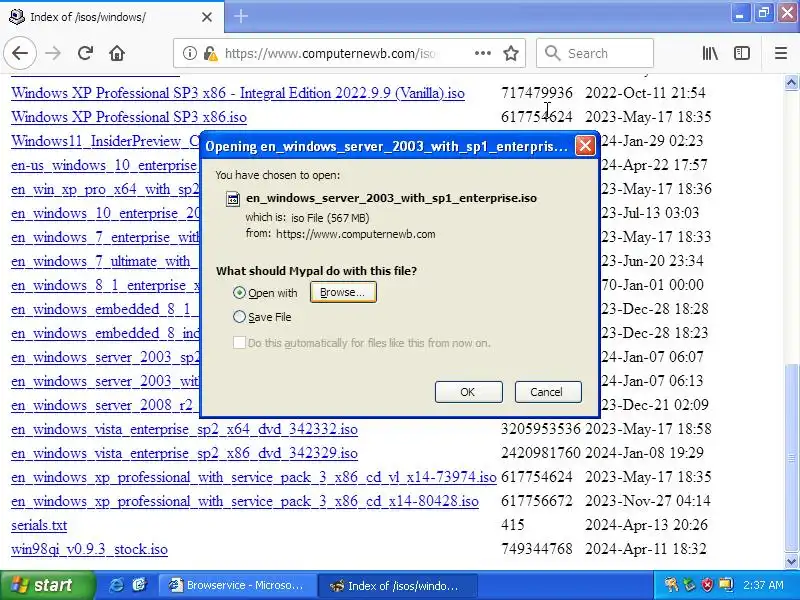Screen dimensions: 800x600
Task: Open en_windows_vista_enterprise_sp2_x86_dvd_342329.iso link
Action: click(x=184, y=454)
